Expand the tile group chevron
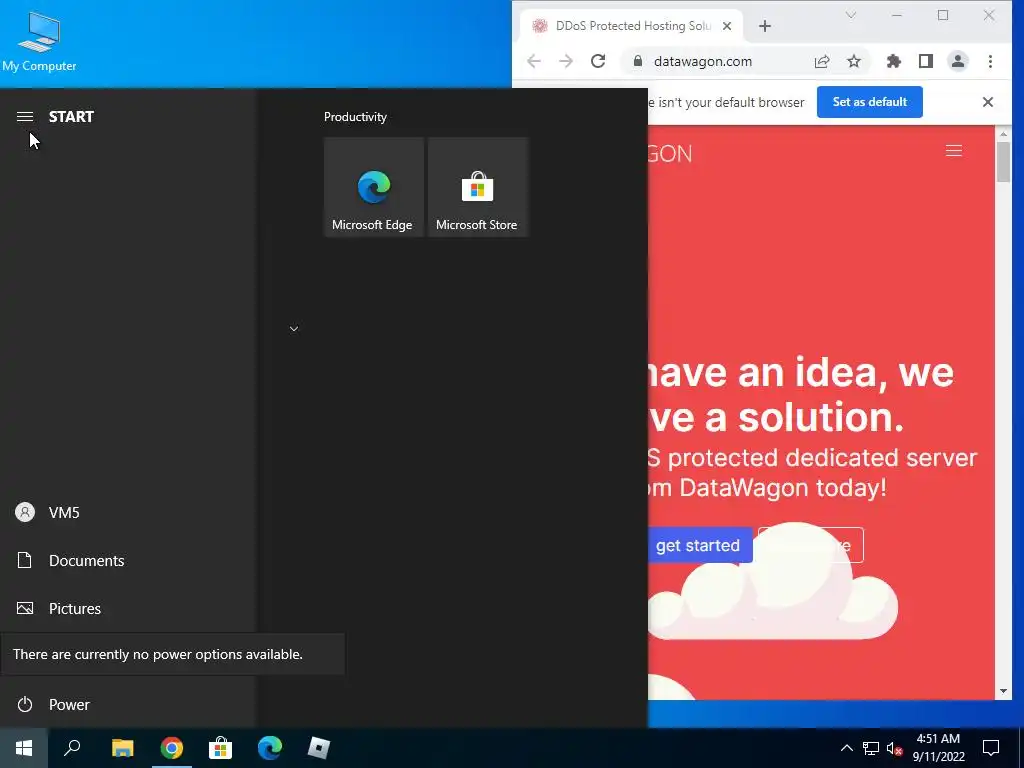Image resolution: width=1024 pixels, height=768 pixels. [x=294, y=328]
